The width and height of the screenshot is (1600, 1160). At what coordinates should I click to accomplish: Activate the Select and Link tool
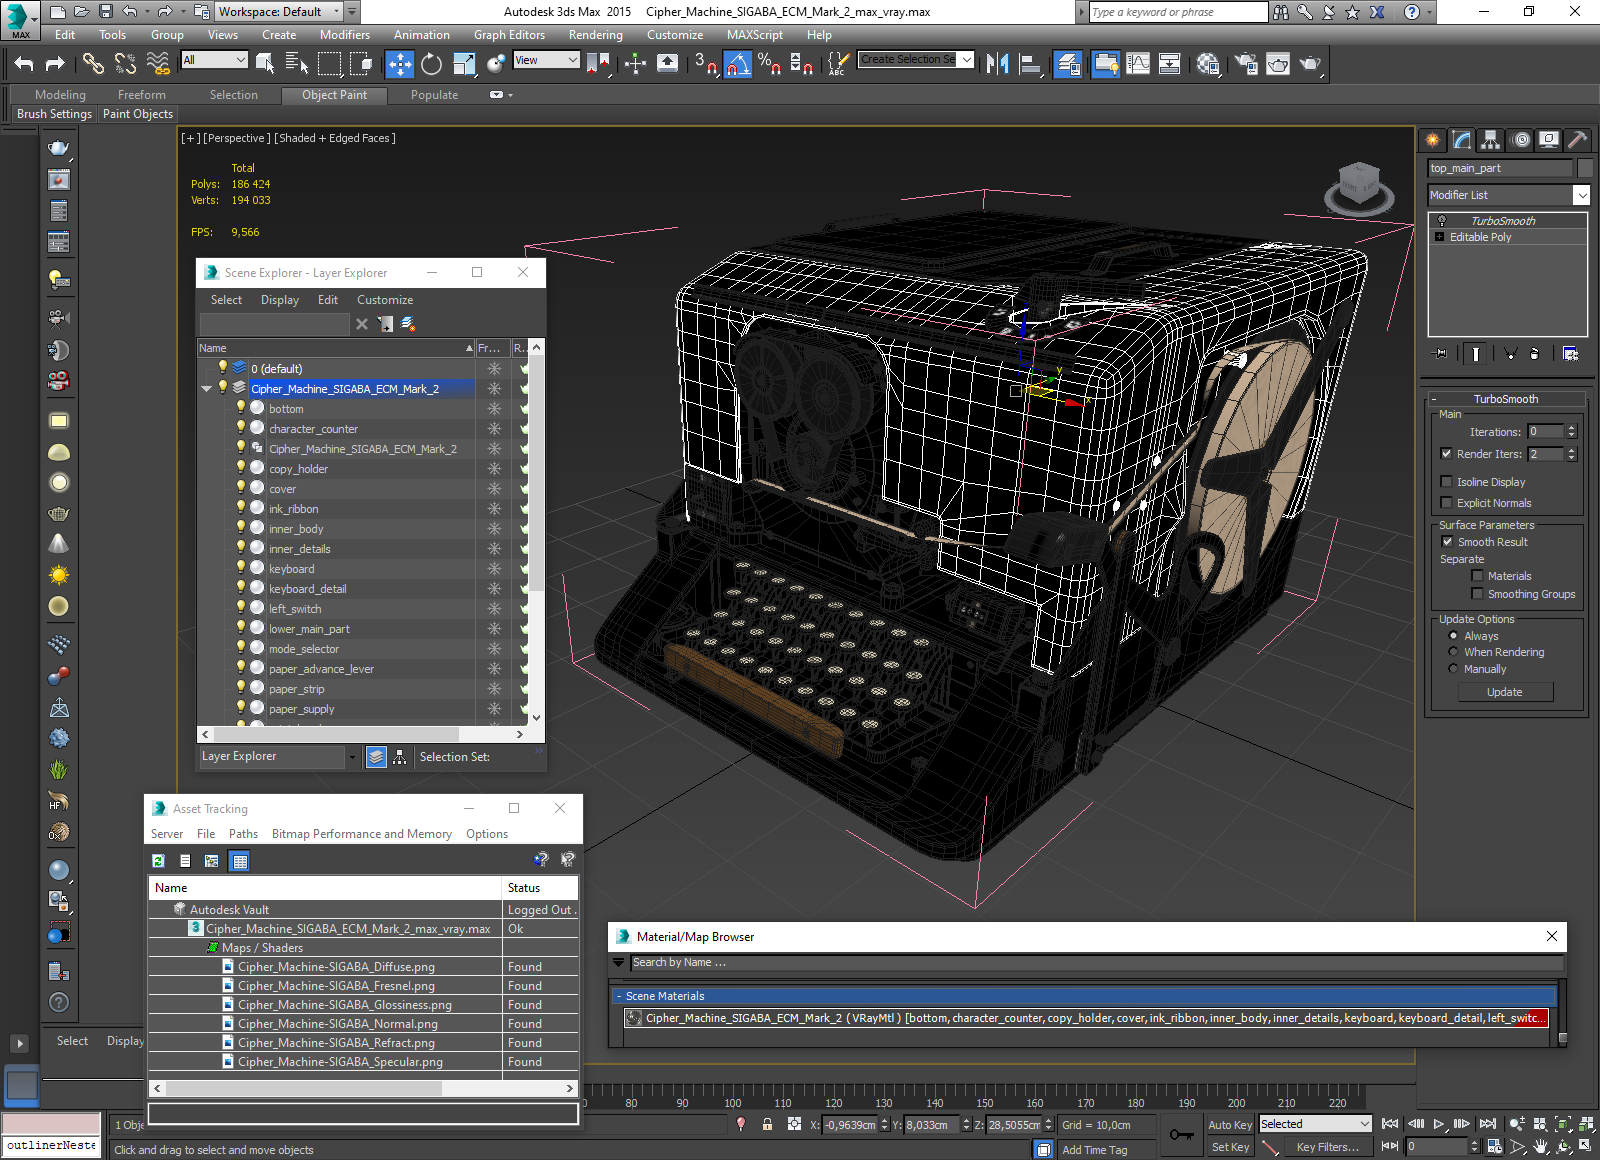pyautogui.click(x=93, y=64)
